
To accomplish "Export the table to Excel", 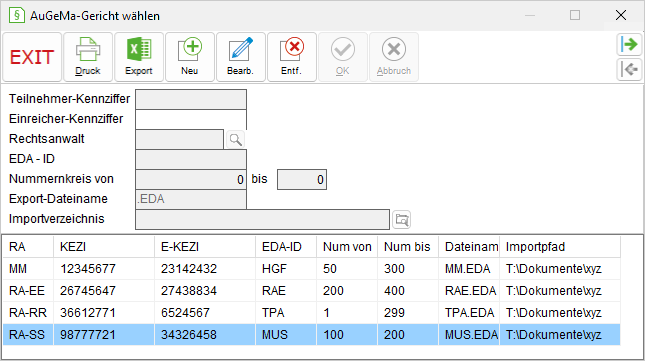I will [x=139, y=57].
